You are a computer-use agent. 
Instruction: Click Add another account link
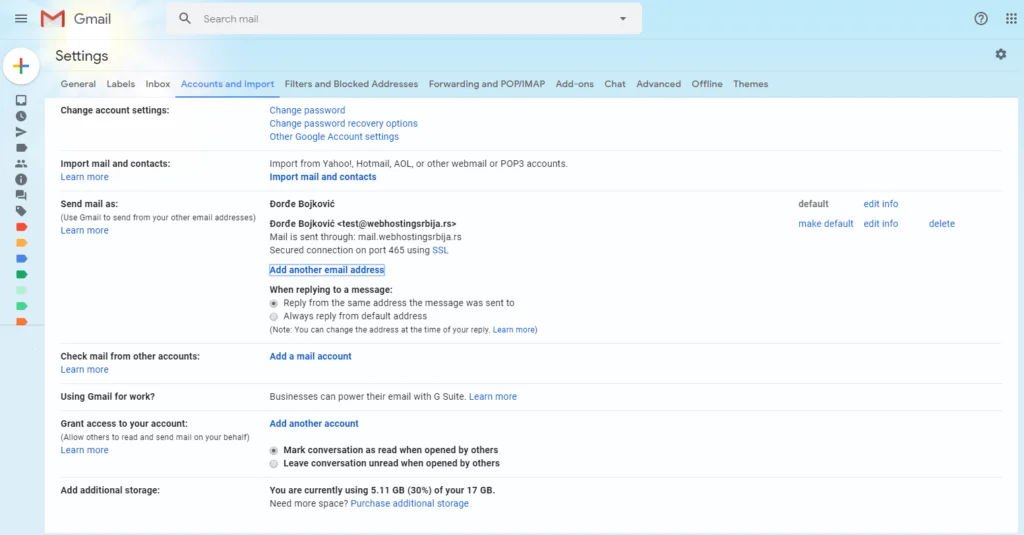coord(313,423)
